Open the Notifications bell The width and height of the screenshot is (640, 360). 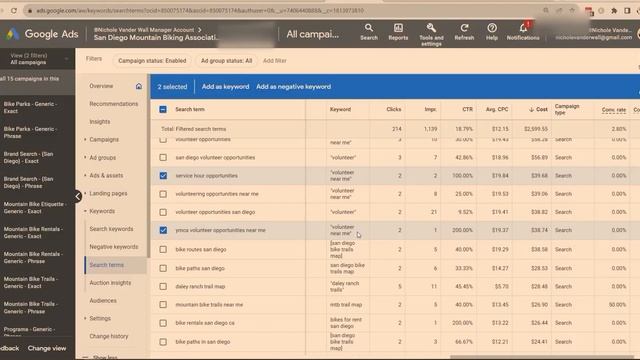point(523,32)
